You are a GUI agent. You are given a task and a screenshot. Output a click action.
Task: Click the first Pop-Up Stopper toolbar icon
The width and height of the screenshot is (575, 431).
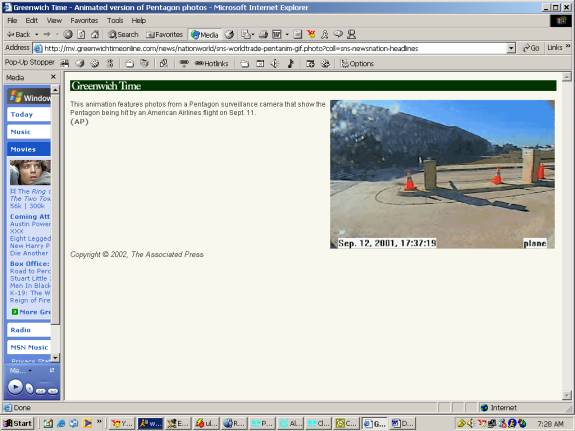(x=65, y=63)
